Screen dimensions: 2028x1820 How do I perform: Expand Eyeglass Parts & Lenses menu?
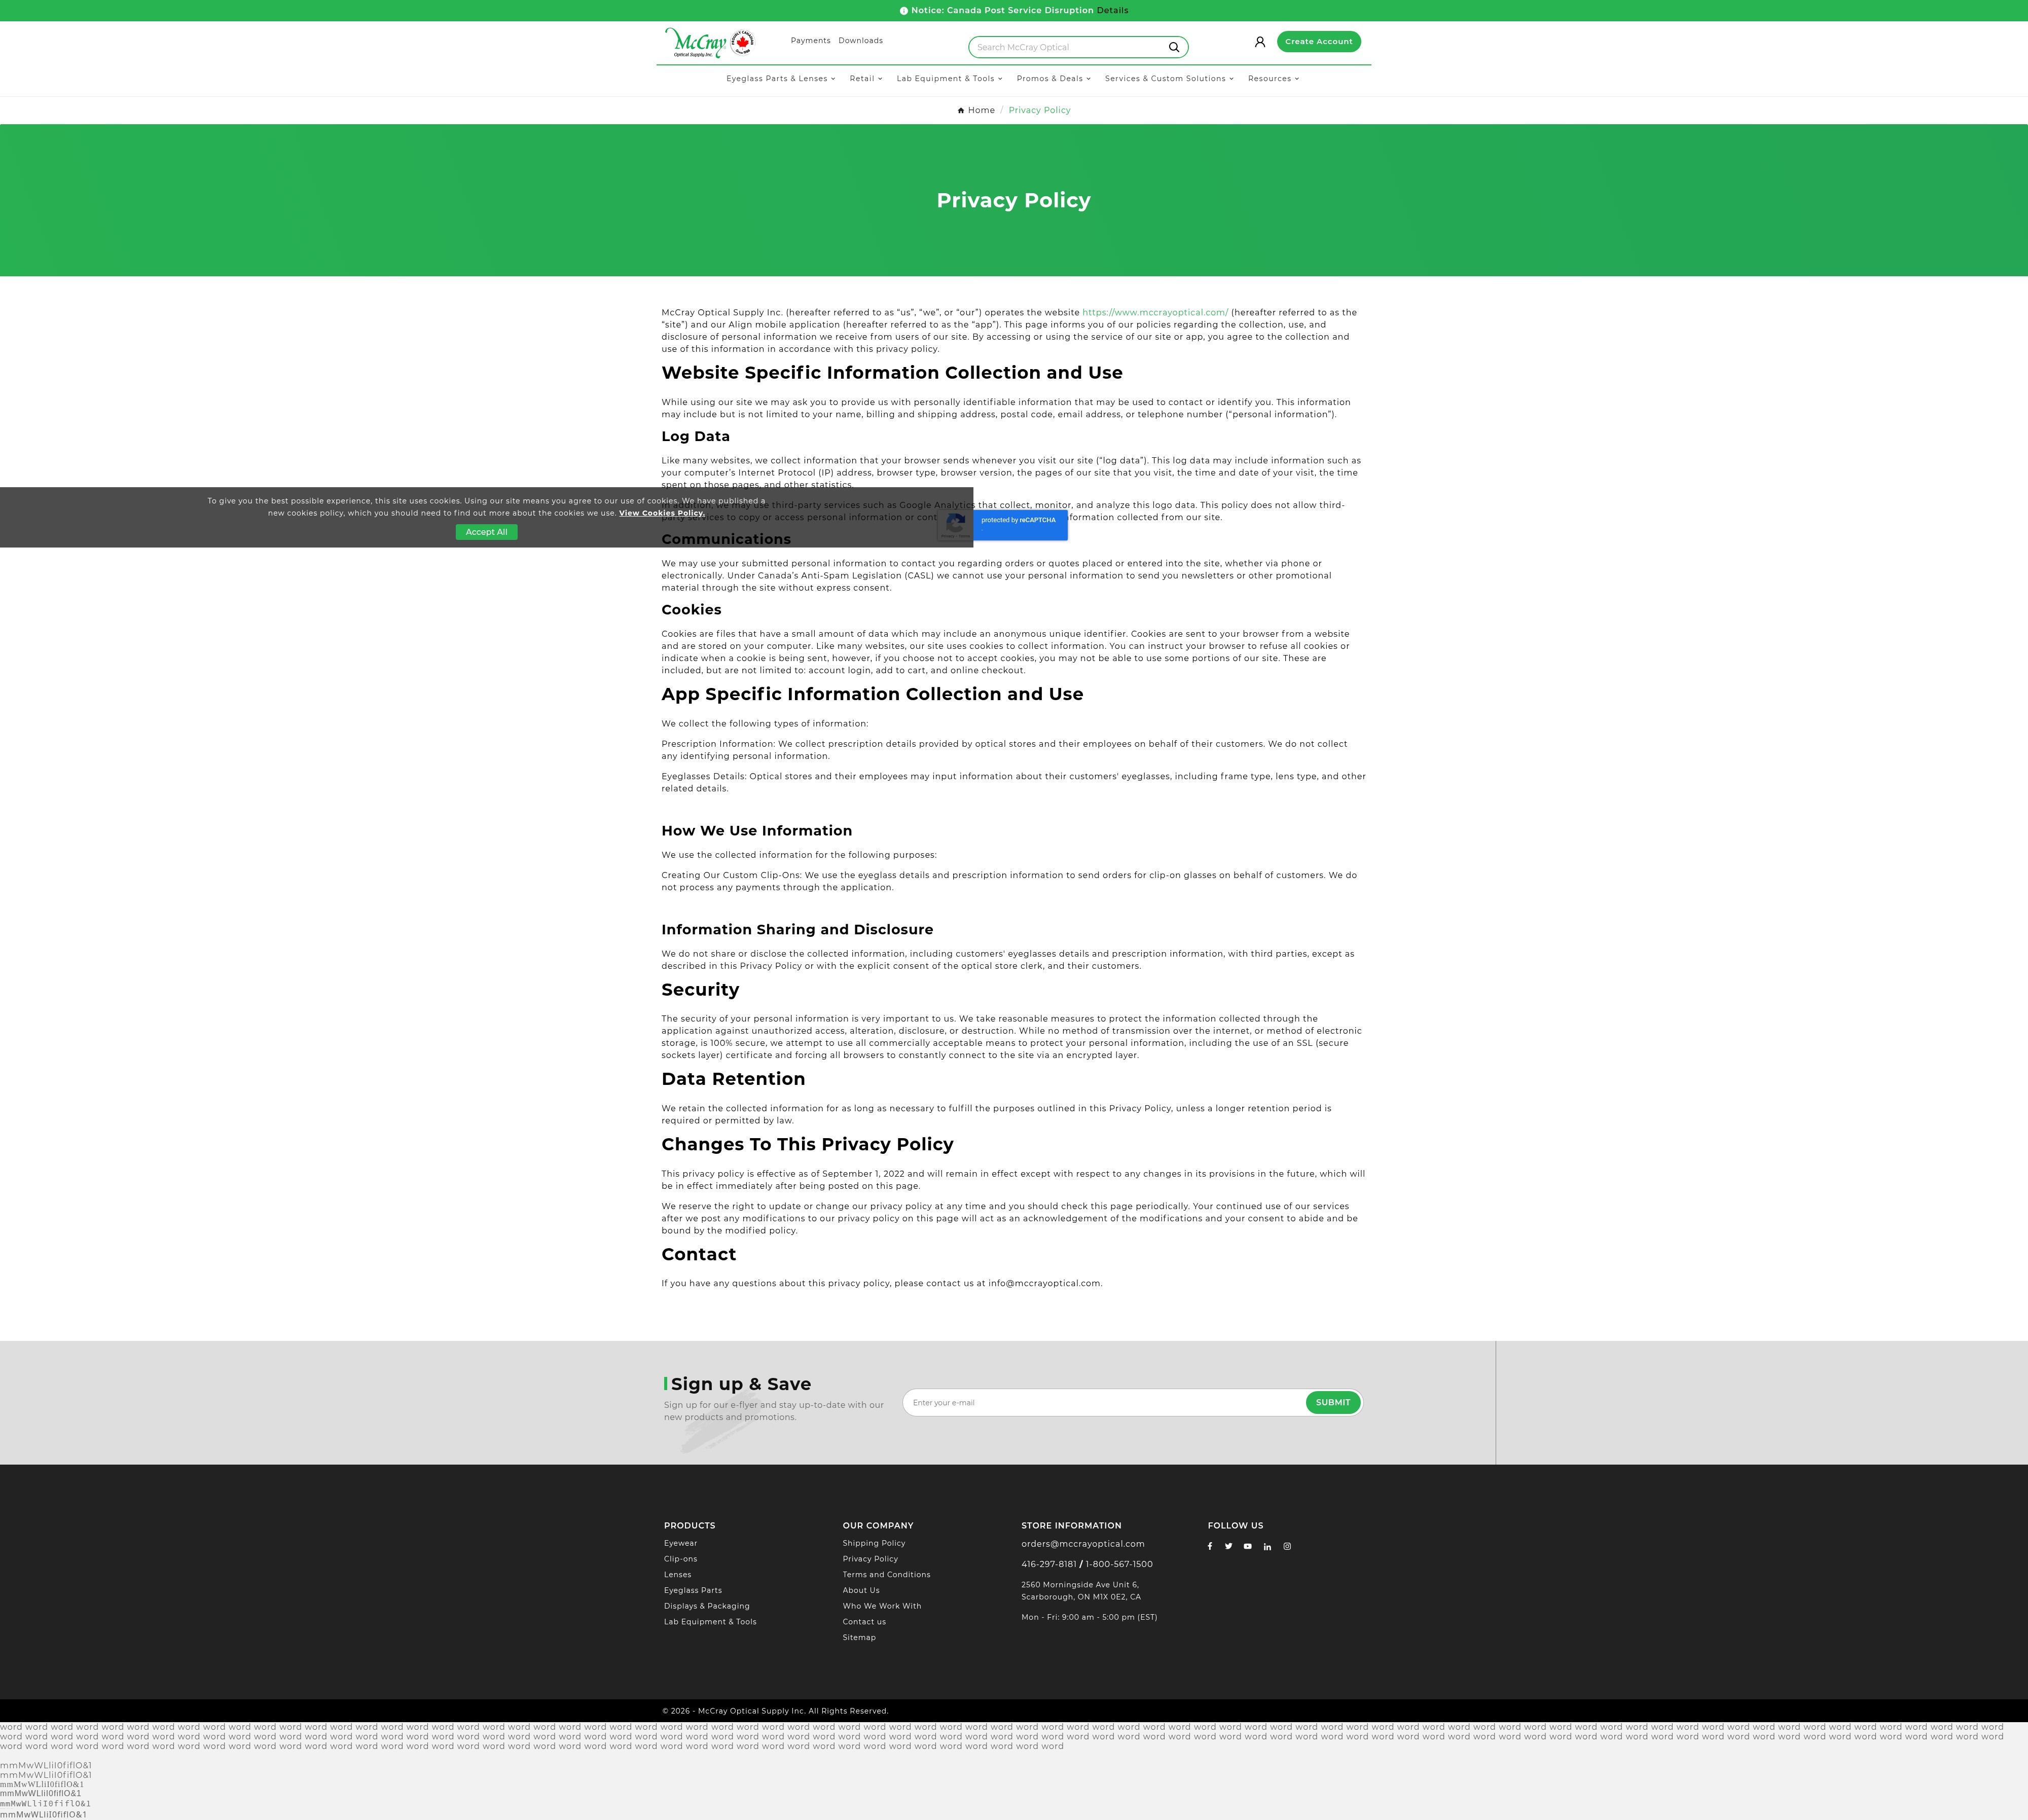tap(781, 78)
